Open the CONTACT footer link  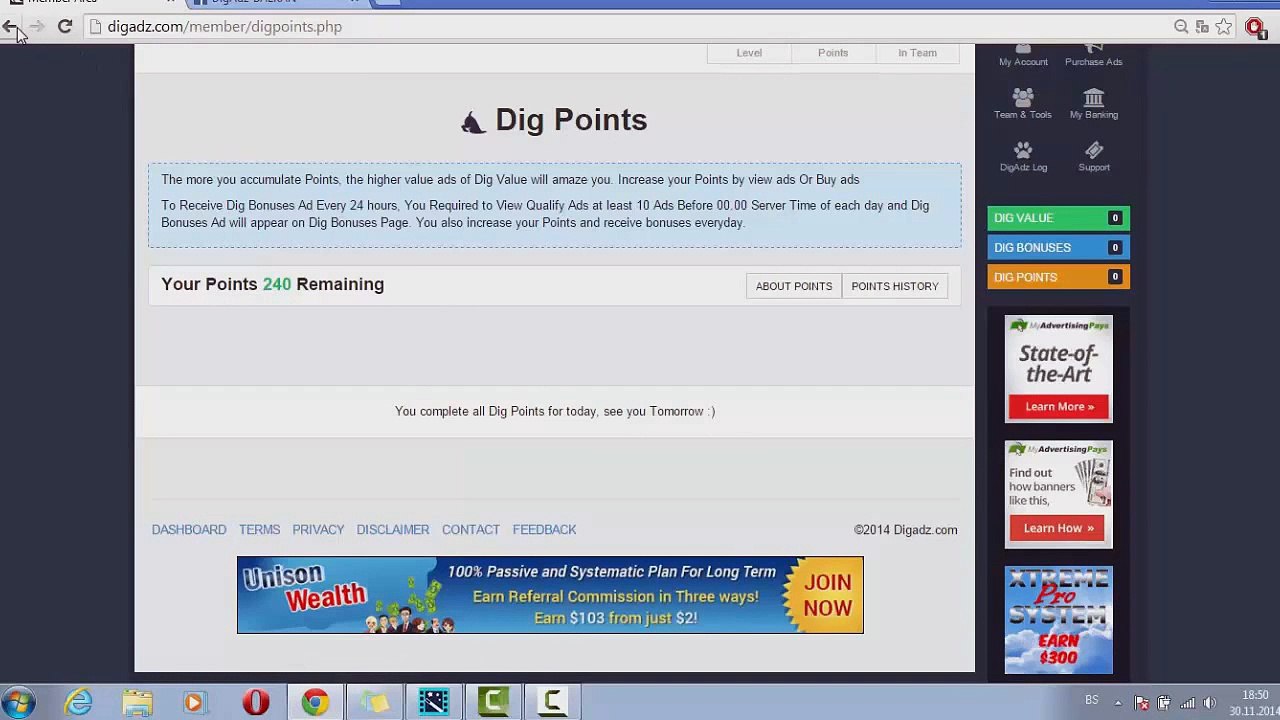click(471, 530)
